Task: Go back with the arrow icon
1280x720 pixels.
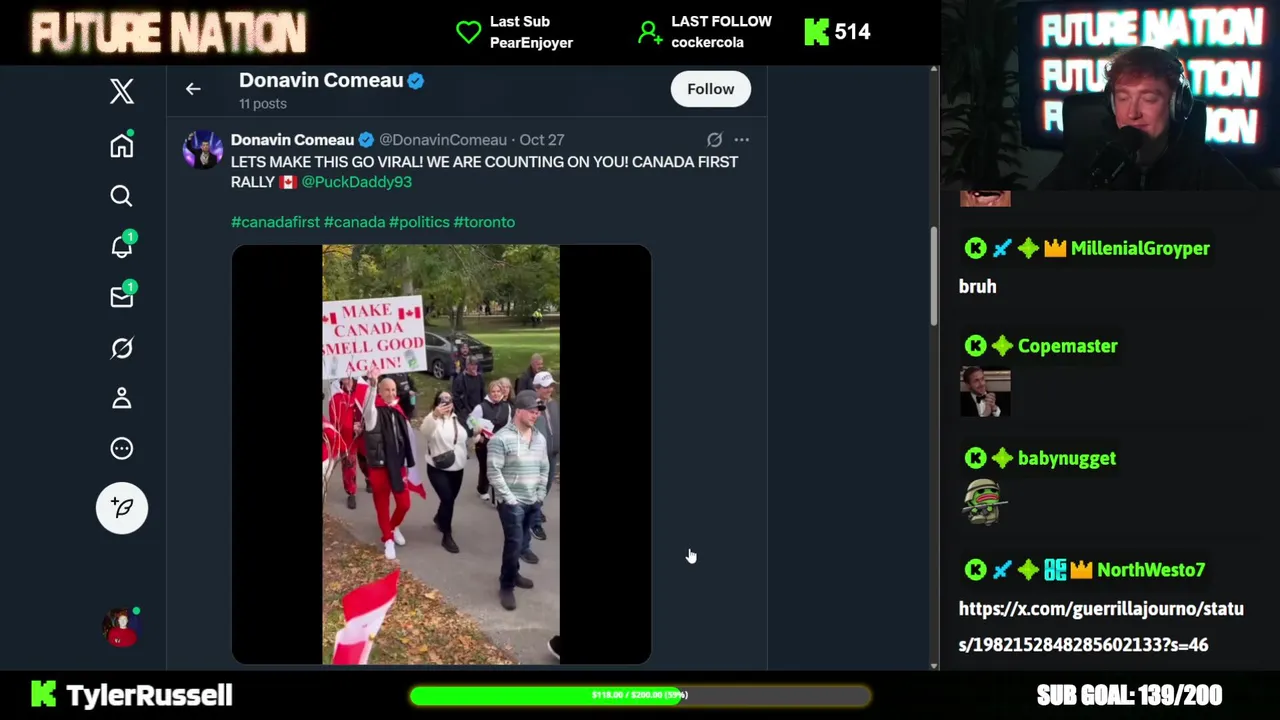Action: [x=193, y=89]
